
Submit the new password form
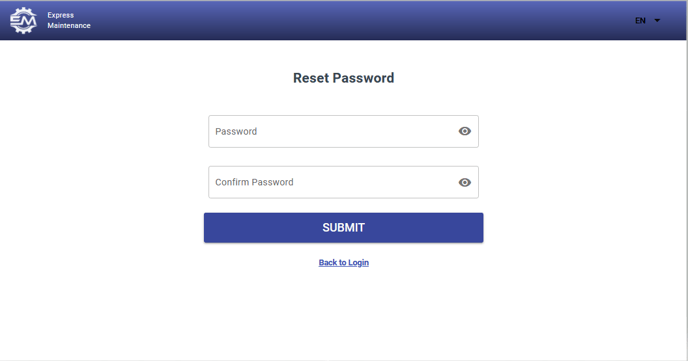click(x=343, y=228)
